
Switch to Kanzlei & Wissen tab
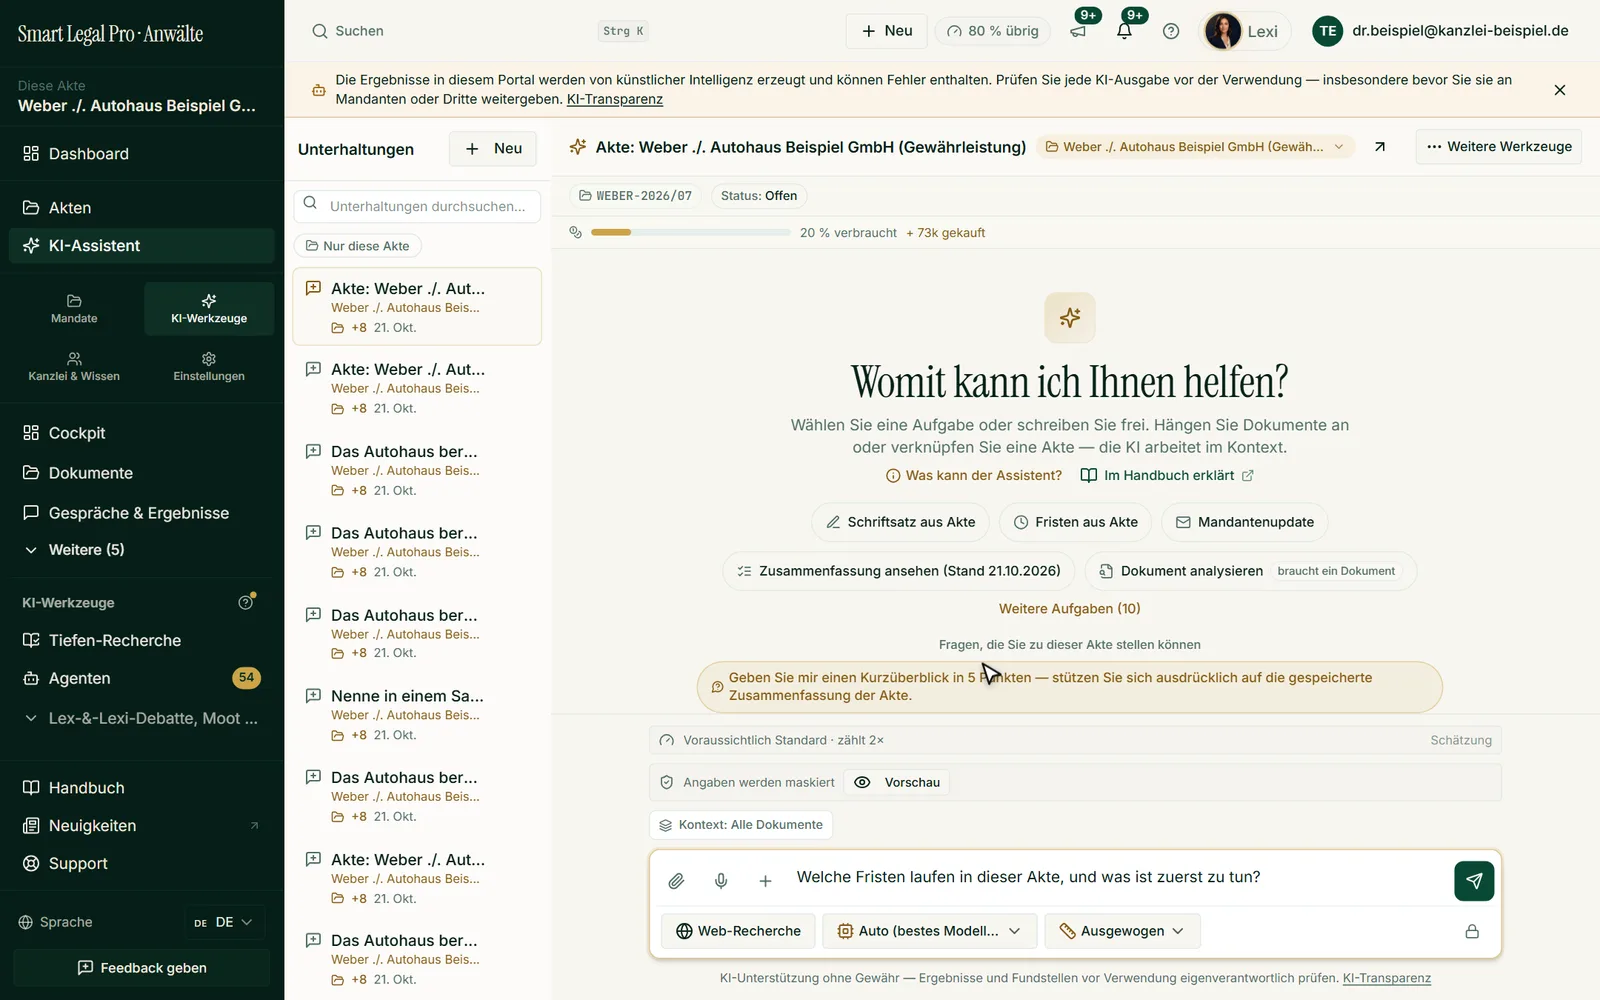coord(74,367)
